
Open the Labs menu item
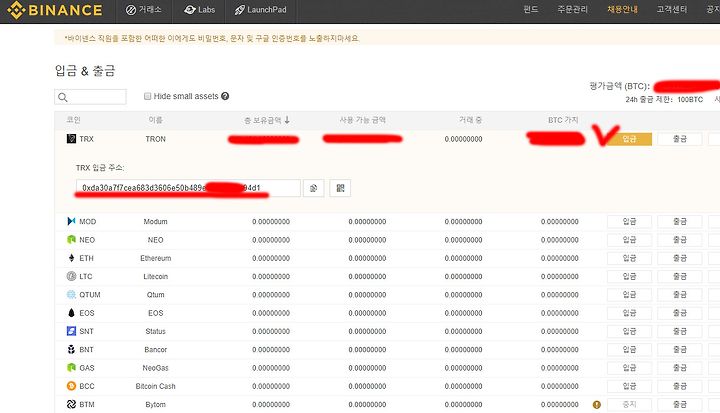[x=199, y=10]
